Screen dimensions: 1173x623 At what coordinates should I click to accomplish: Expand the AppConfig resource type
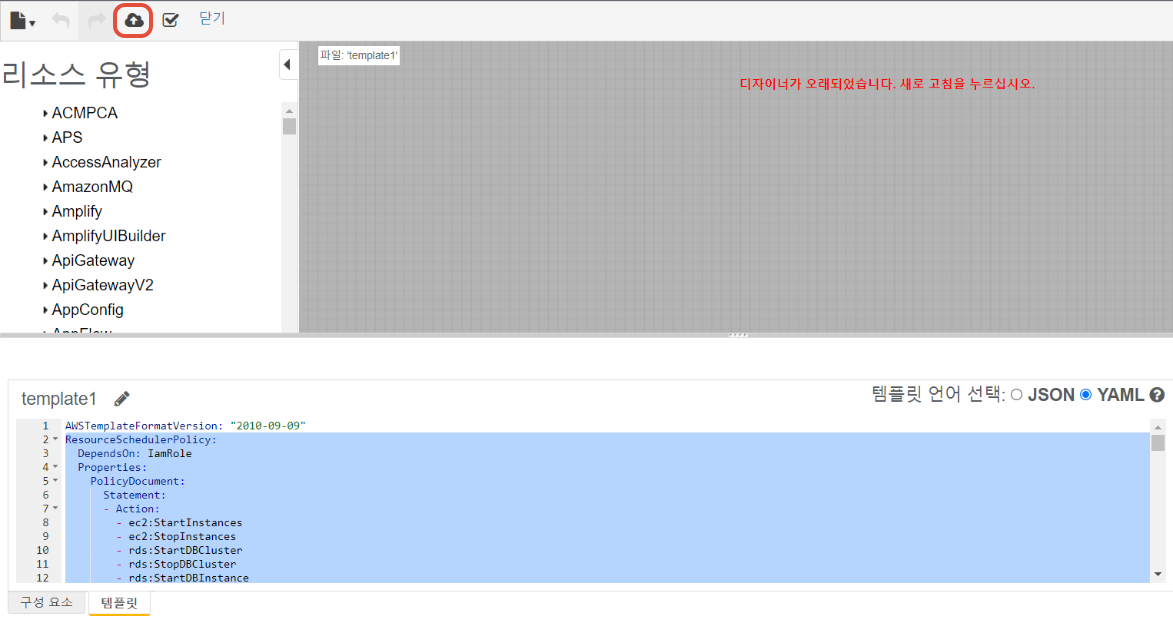(x=46, y=310)
